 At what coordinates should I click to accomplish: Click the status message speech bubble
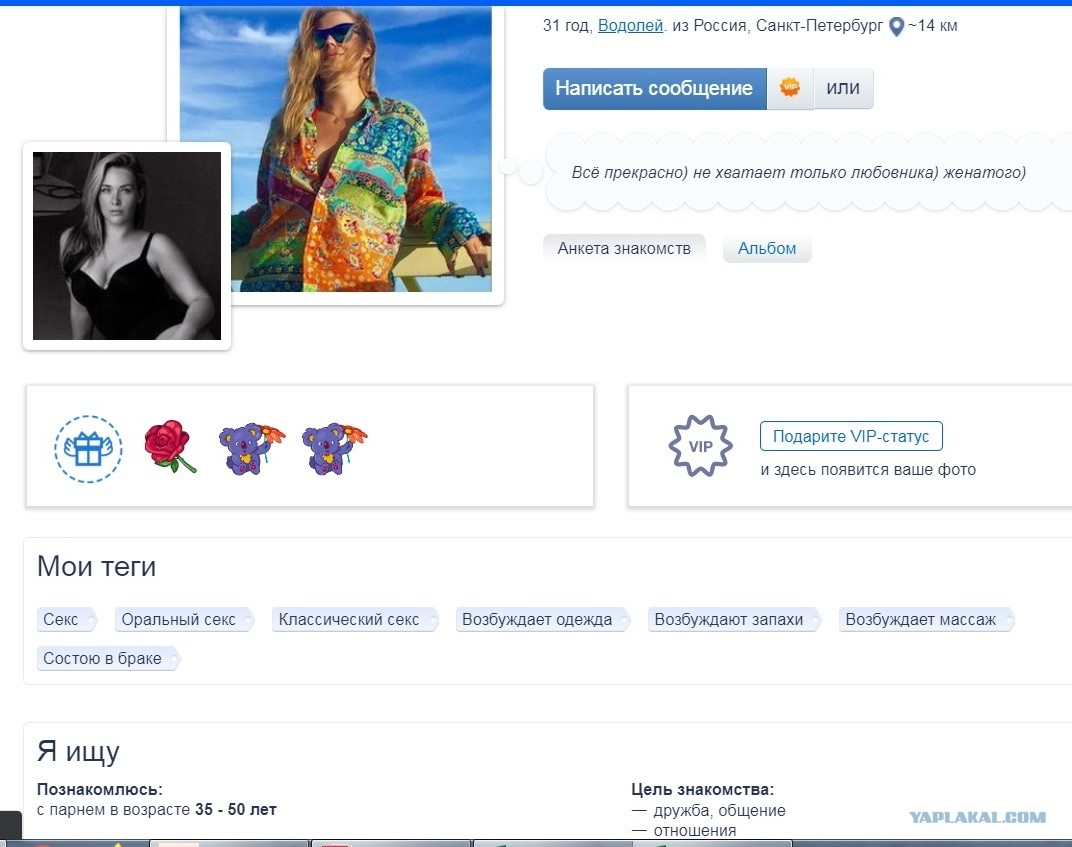point(807,172)
